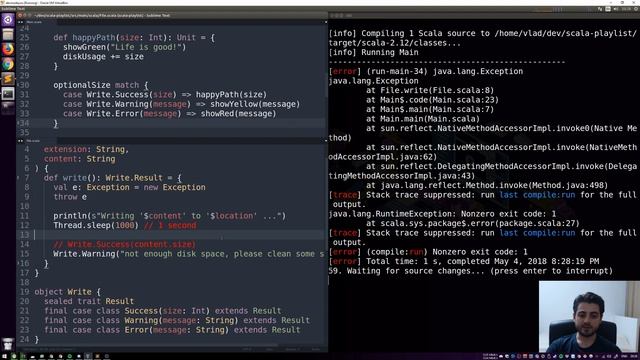Click 'optionalSize match {' line
The height and width of the screenshot is (360, 640).
point(101,85)
